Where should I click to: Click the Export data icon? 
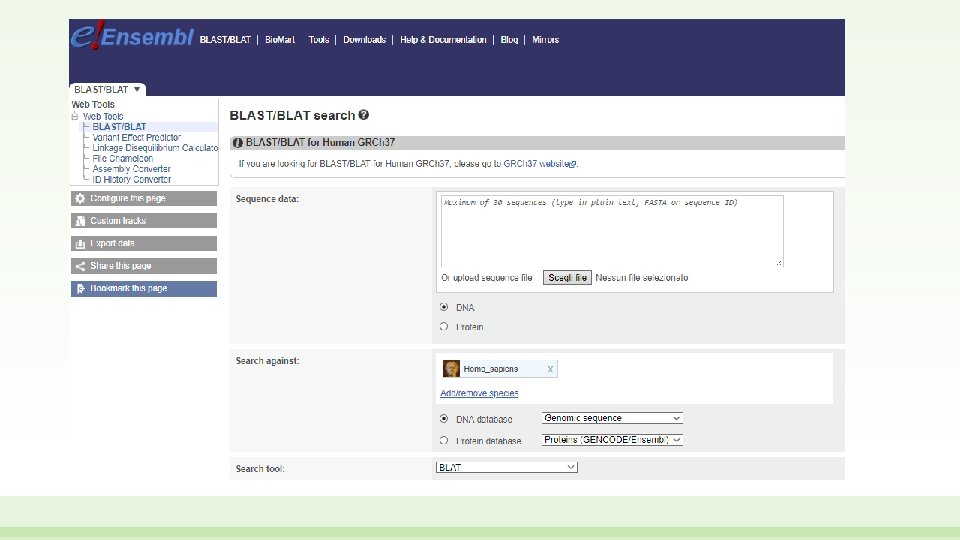coord(80,244)
